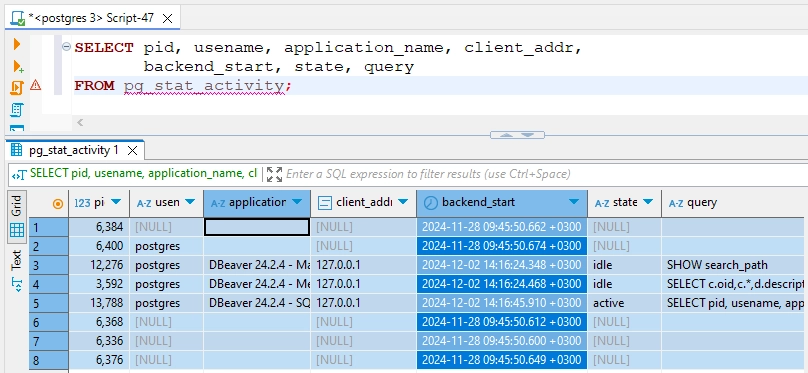Click the backend_start clock type icon
The image size is (808, 373).
pyautogui.click(x=430, y=203)
